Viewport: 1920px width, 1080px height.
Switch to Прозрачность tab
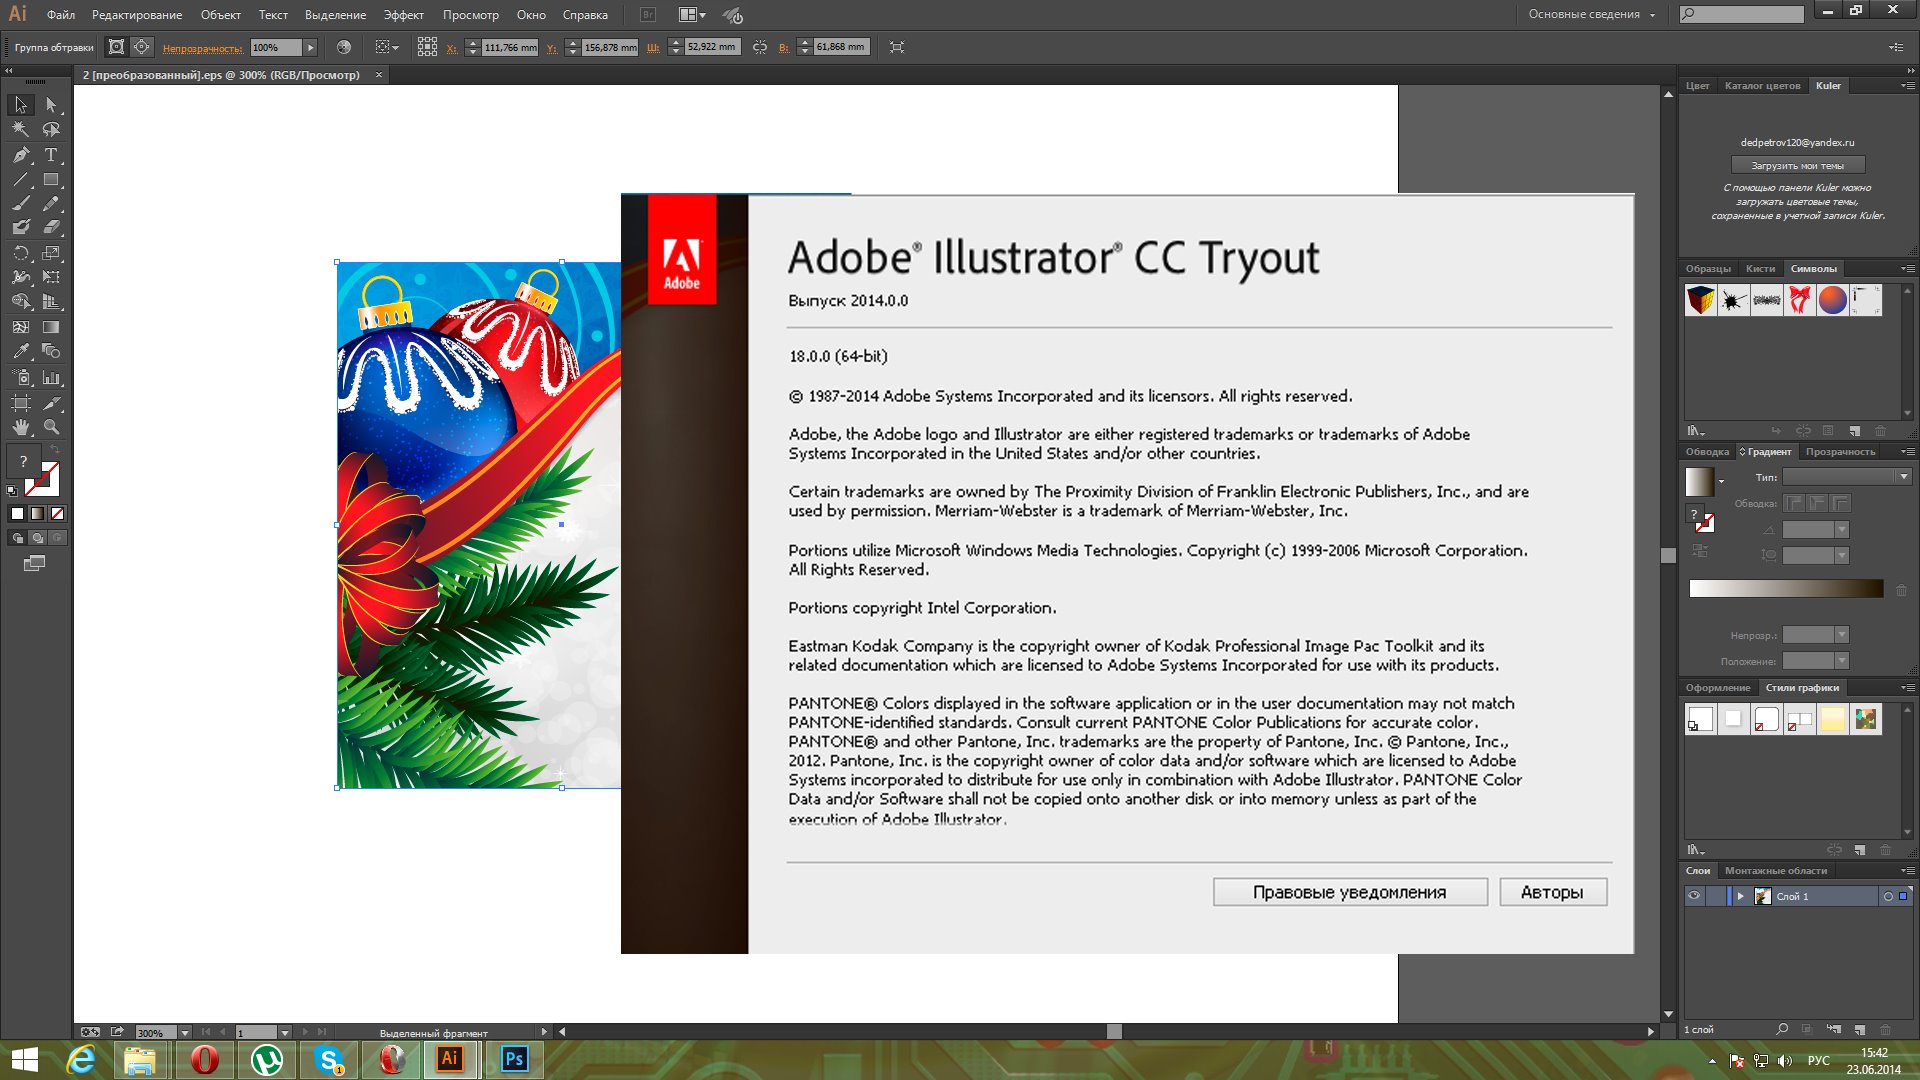(x=1840, y=452)
